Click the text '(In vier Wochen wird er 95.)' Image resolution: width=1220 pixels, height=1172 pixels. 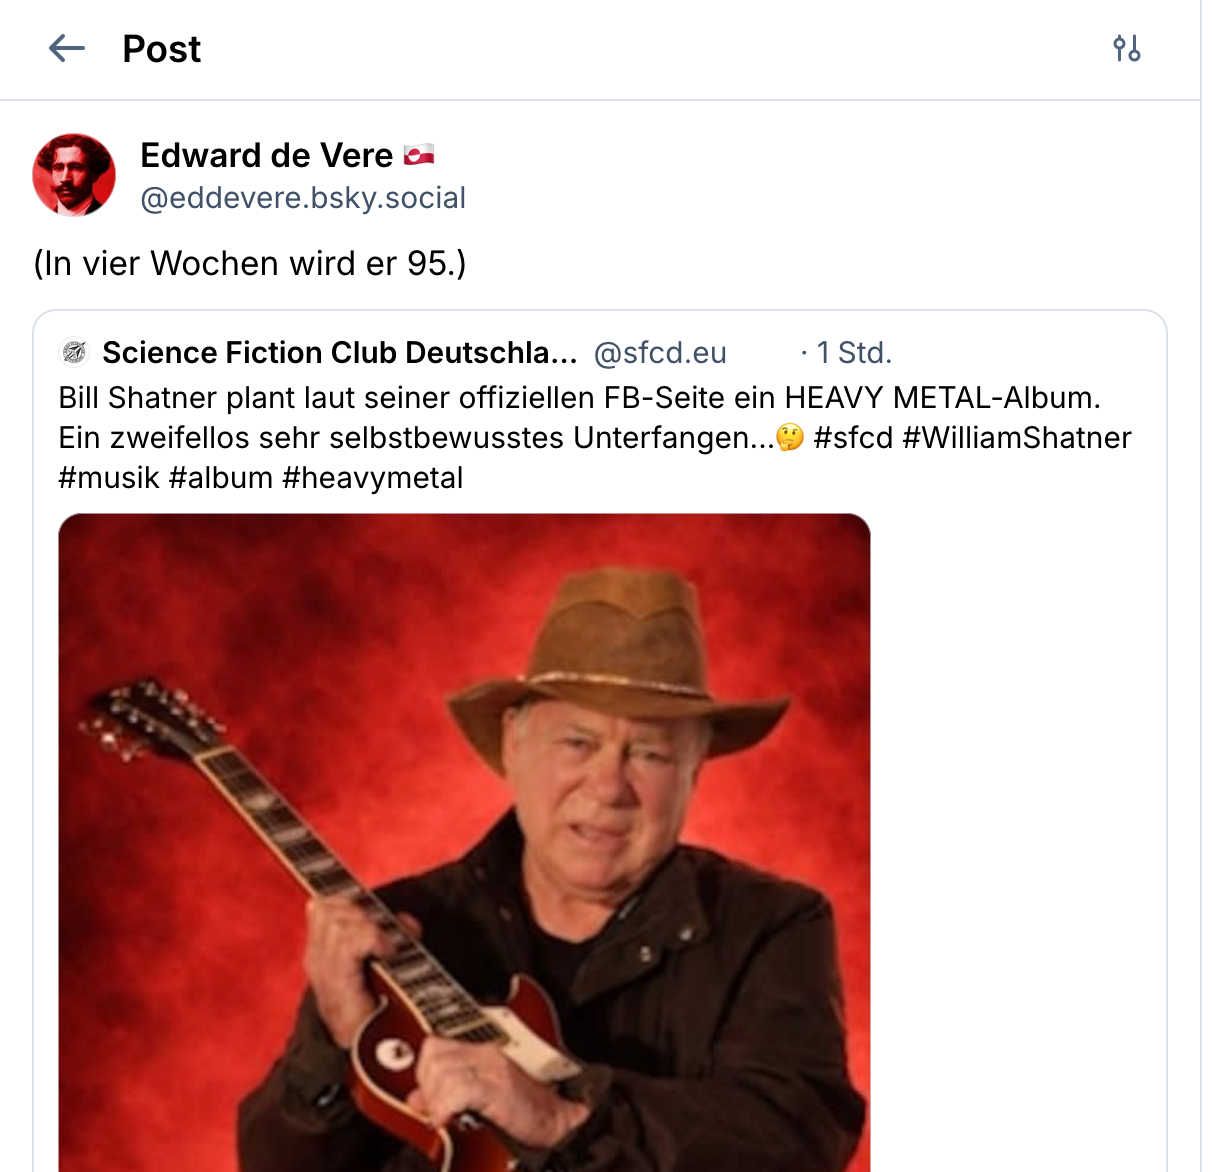[x=250, y=263]
